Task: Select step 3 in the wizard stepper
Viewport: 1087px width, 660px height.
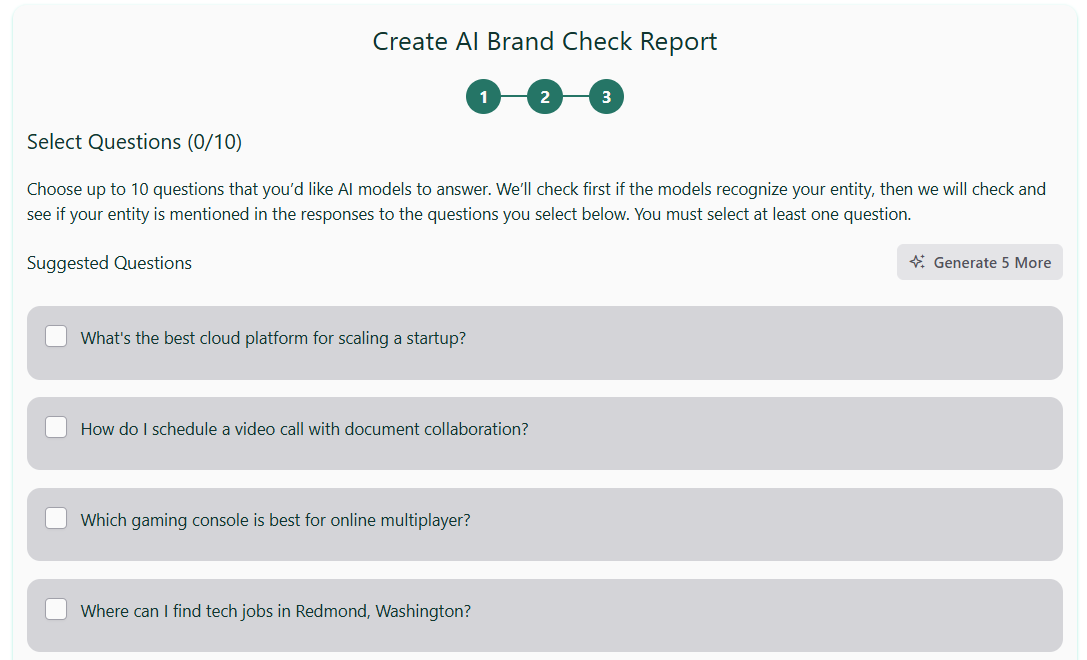Action: pos(606,97)
